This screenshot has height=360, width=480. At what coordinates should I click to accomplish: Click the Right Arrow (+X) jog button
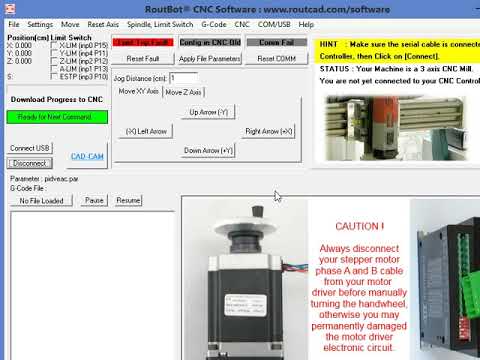(269, 131)
